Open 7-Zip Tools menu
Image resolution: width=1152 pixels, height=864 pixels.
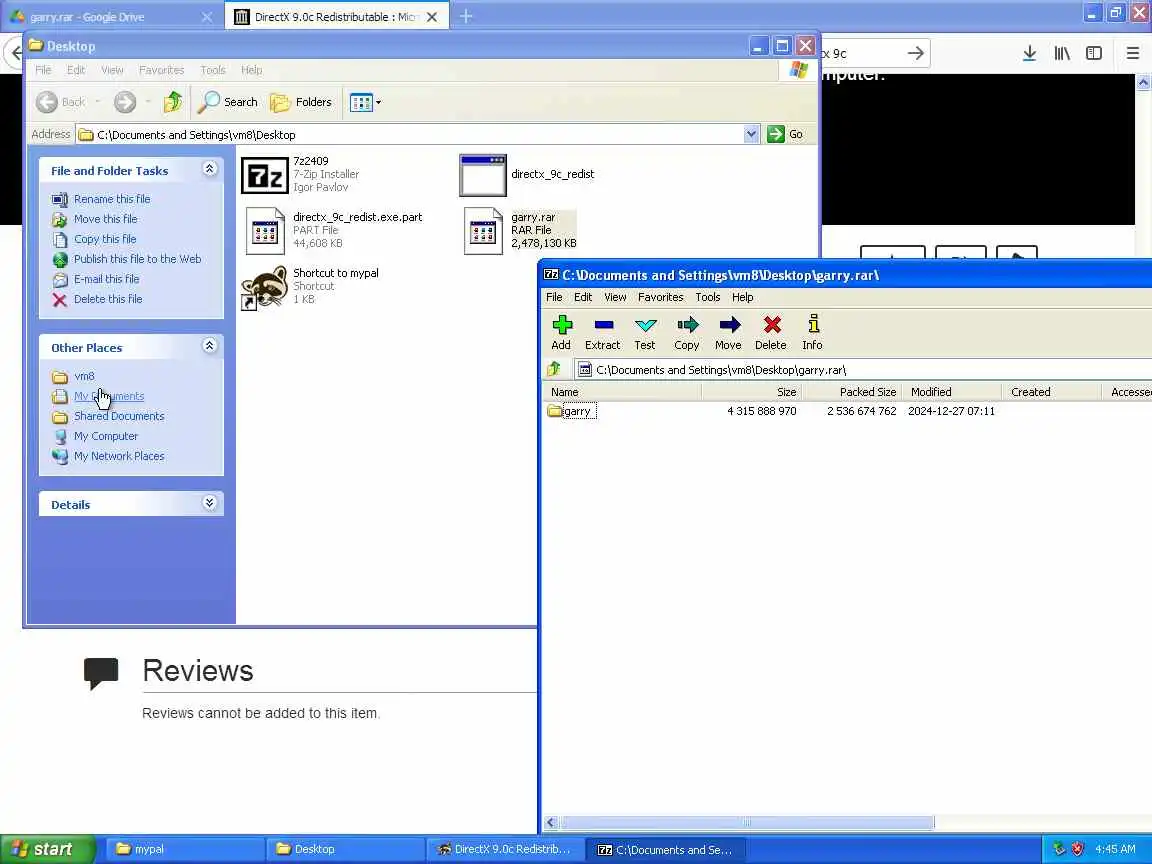tap(708, 297)
